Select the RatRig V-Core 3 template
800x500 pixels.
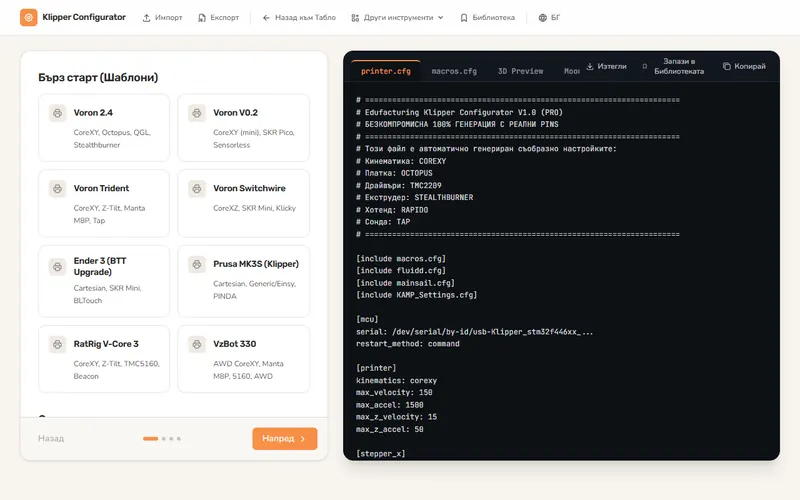104,359
